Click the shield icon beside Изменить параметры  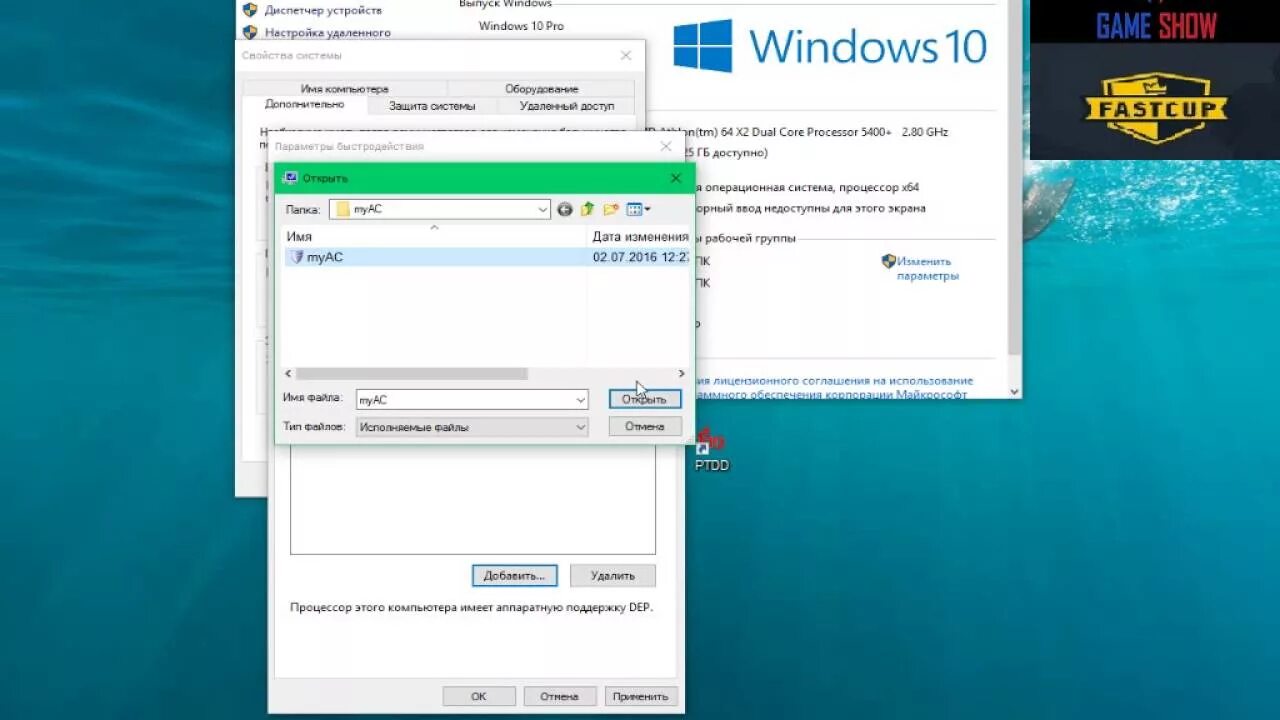click(x=888, y=261)
